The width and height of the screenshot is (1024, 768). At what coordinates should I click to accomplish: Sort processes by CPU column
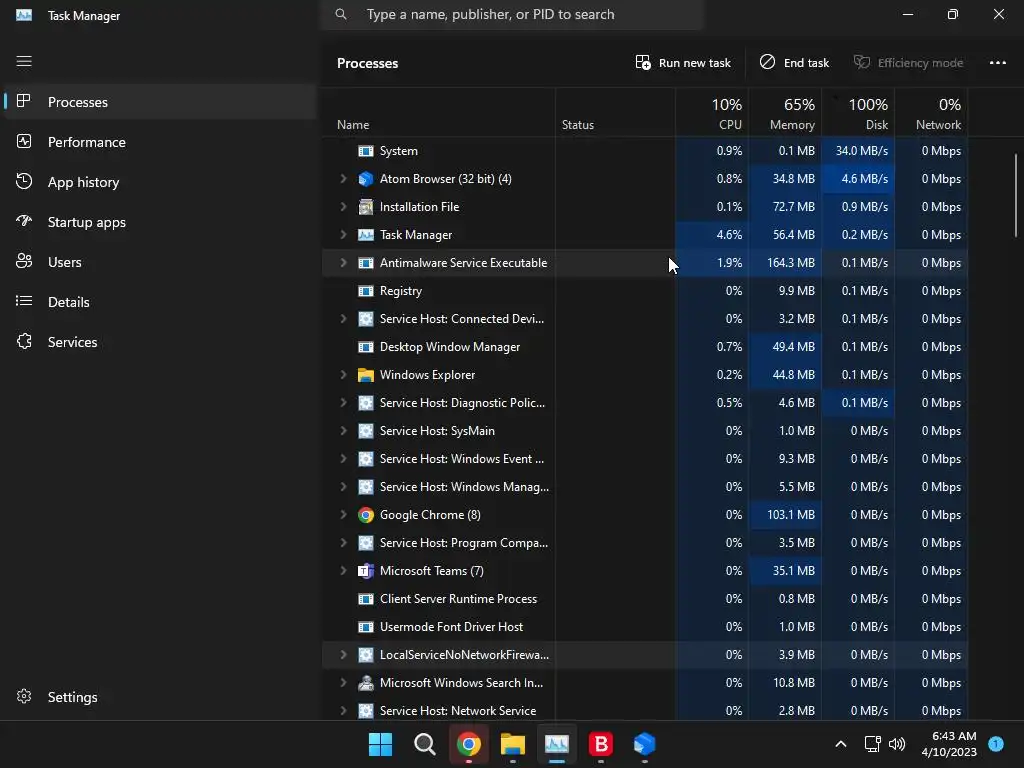coord(712,114)
